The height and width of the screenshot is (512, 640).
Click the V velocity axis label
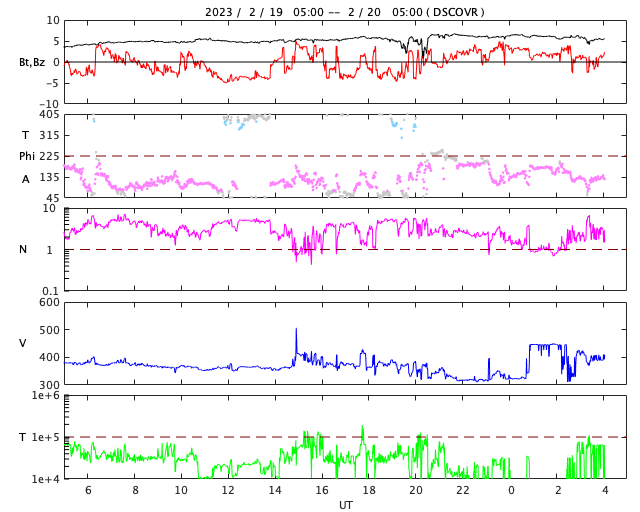(23, 343)
